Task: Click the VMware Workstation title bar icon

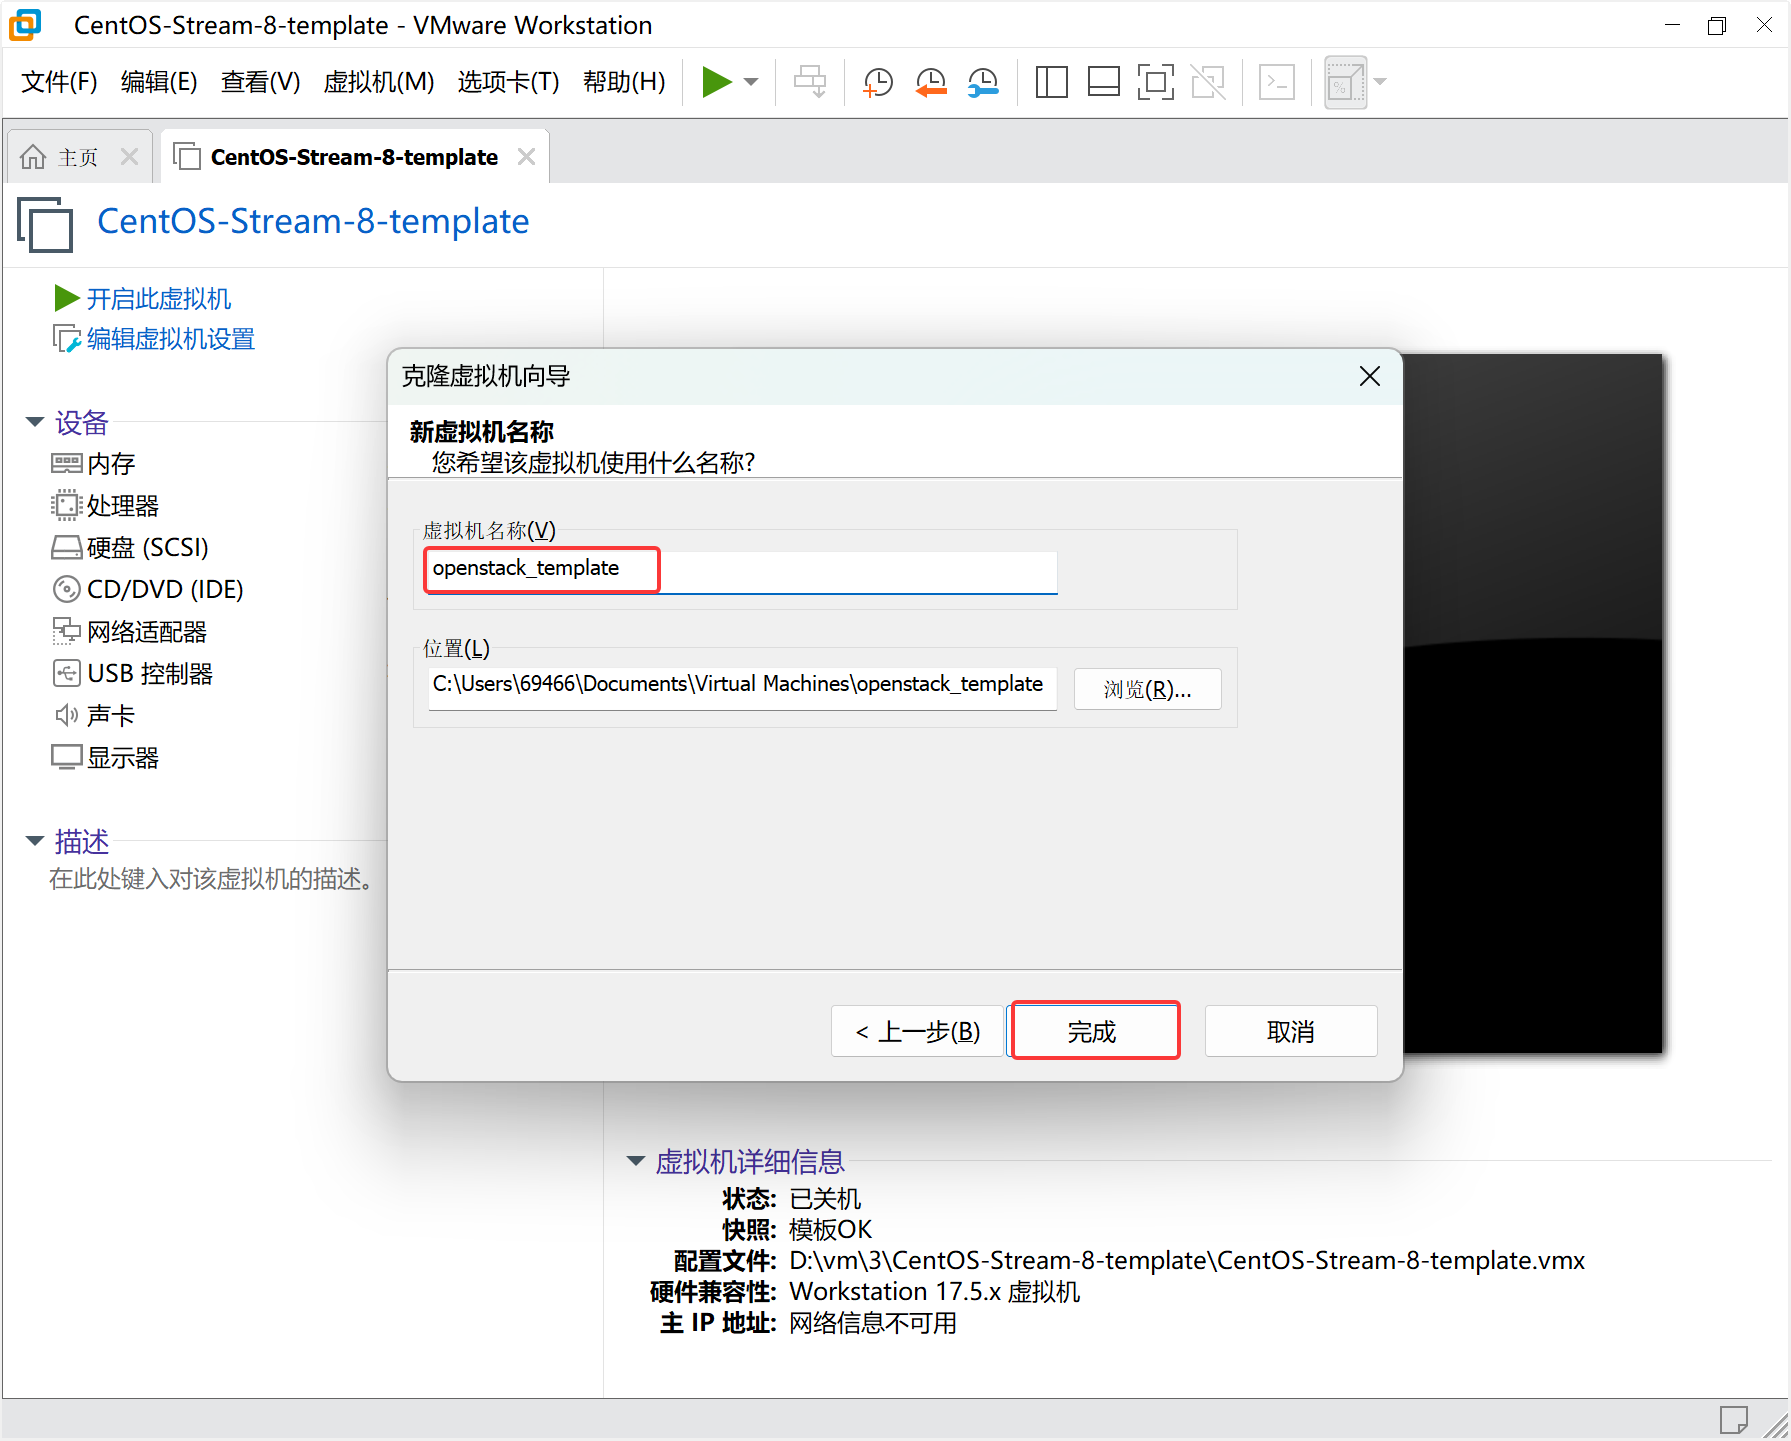Action: (26, 25)
